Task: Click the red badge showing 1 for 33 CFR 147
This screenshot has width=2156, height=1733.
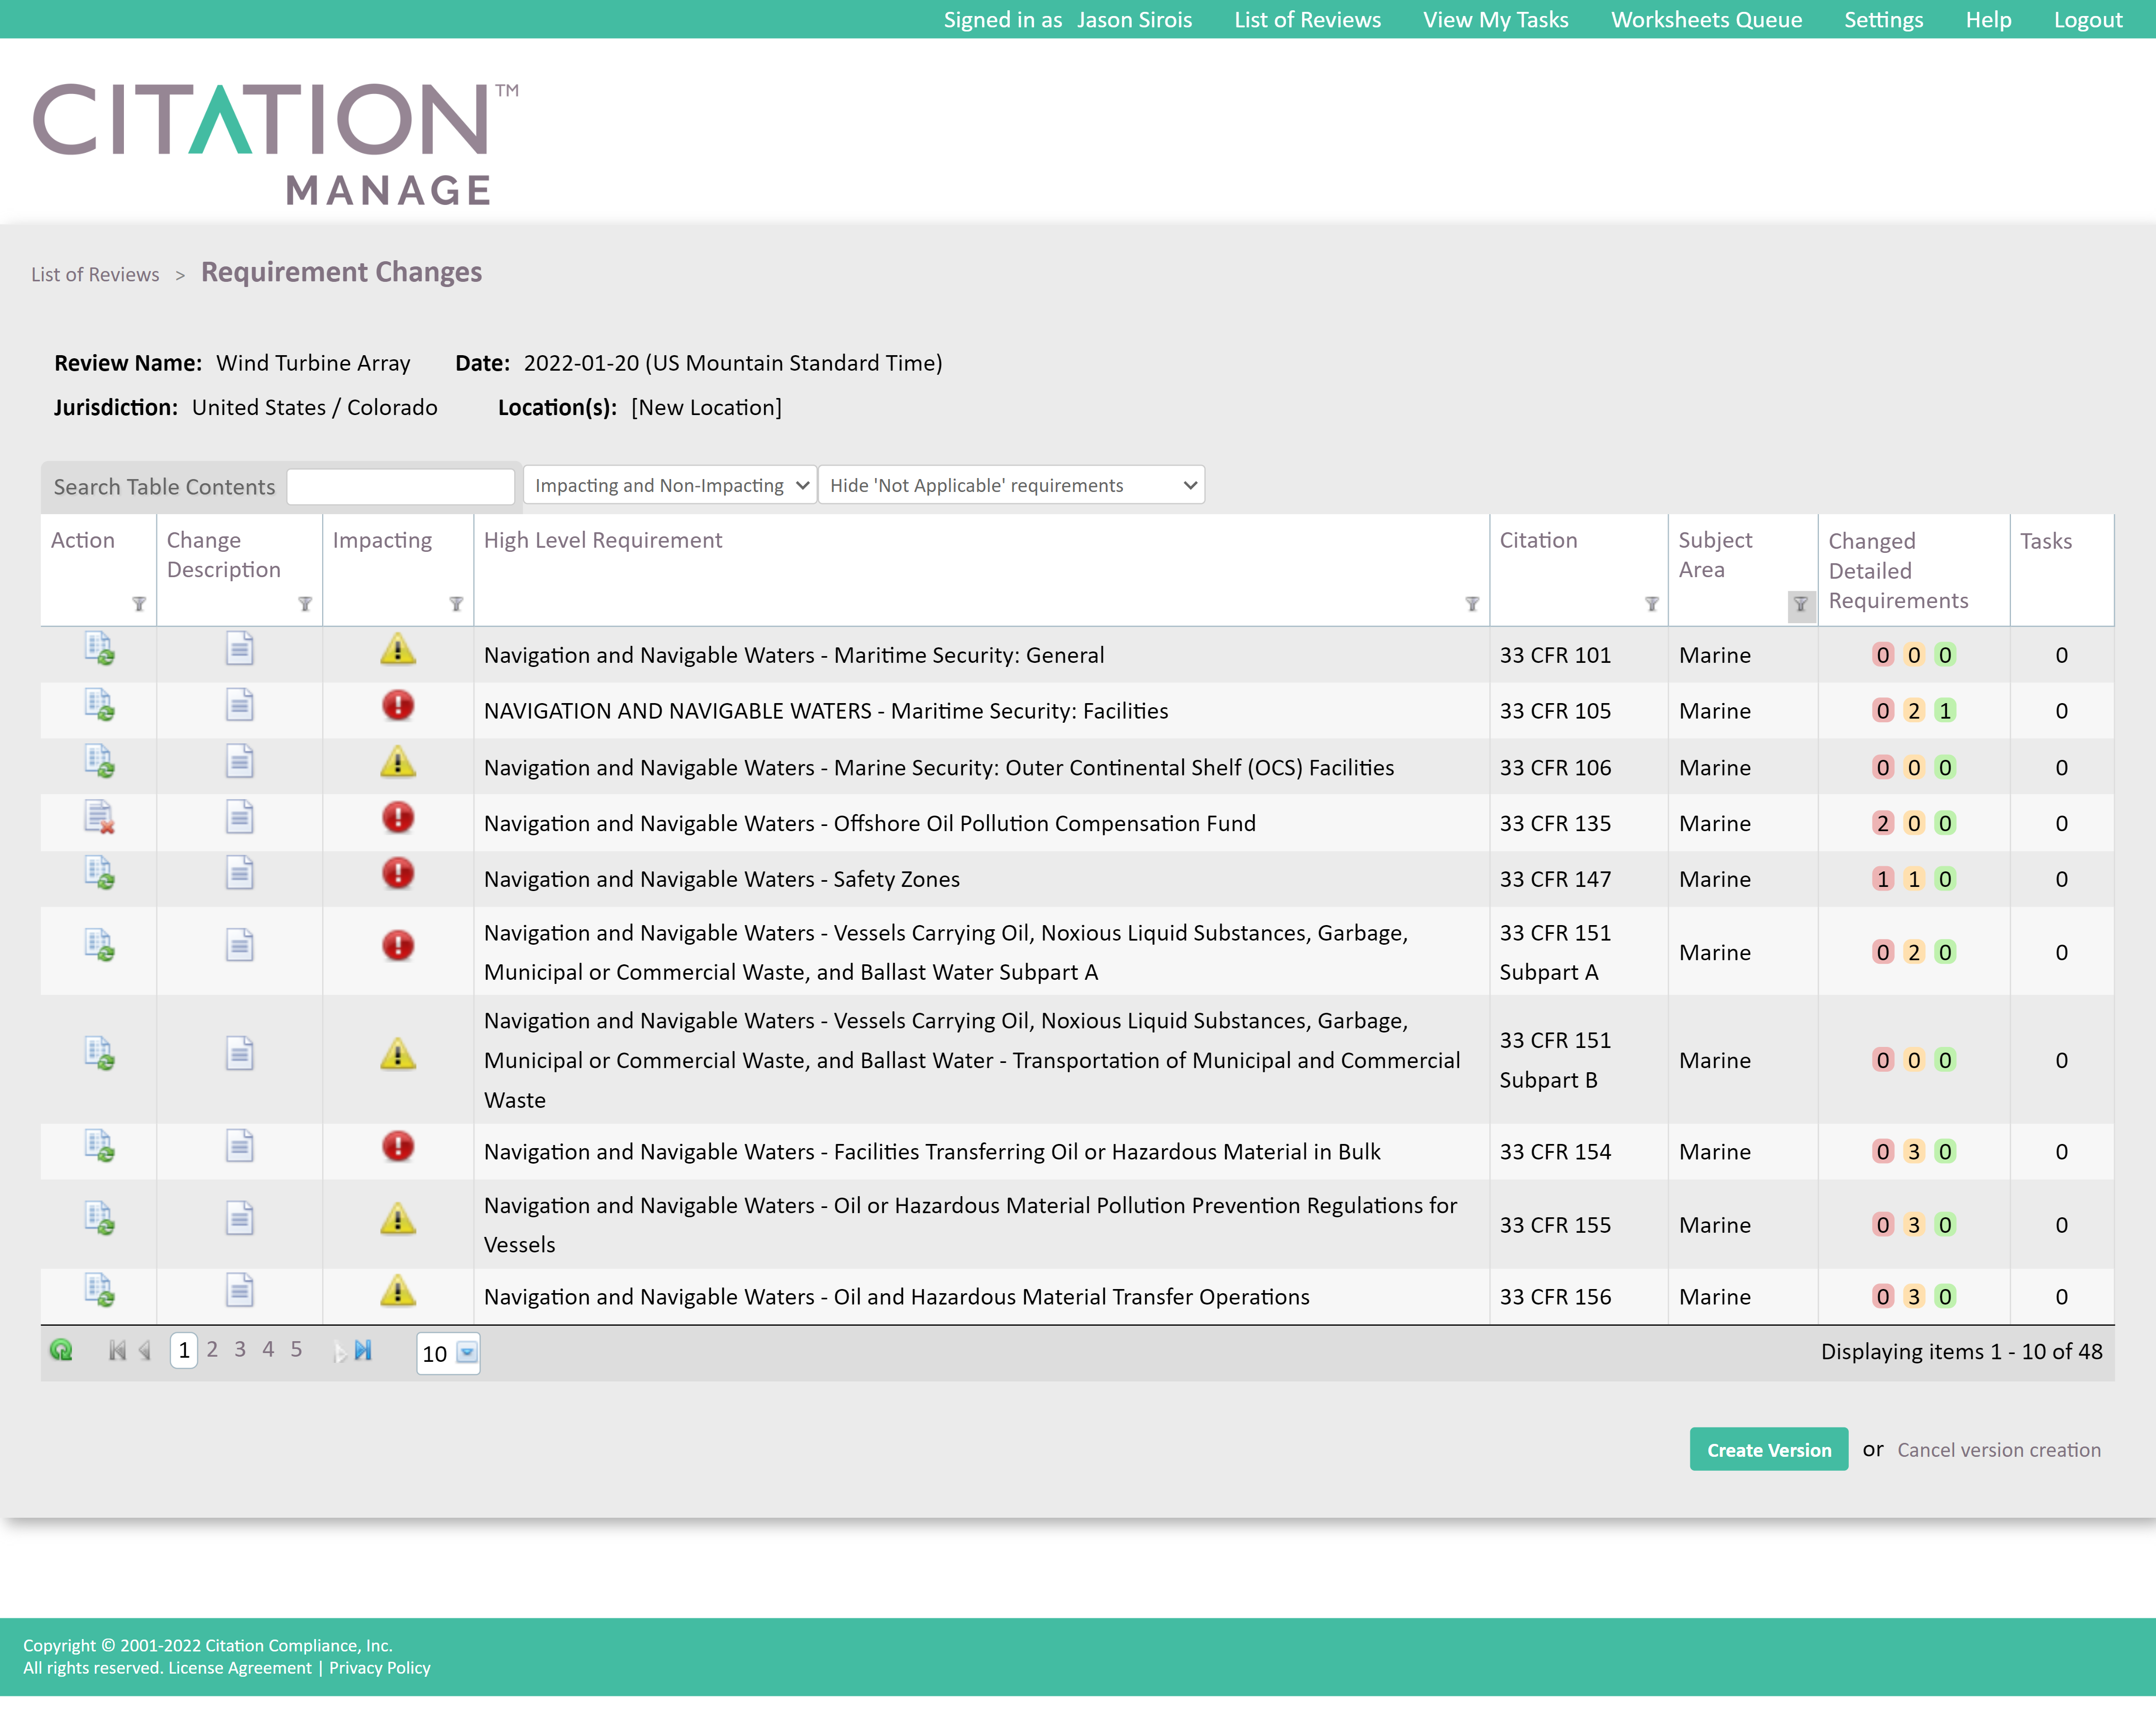Action: coord(1883,879)
